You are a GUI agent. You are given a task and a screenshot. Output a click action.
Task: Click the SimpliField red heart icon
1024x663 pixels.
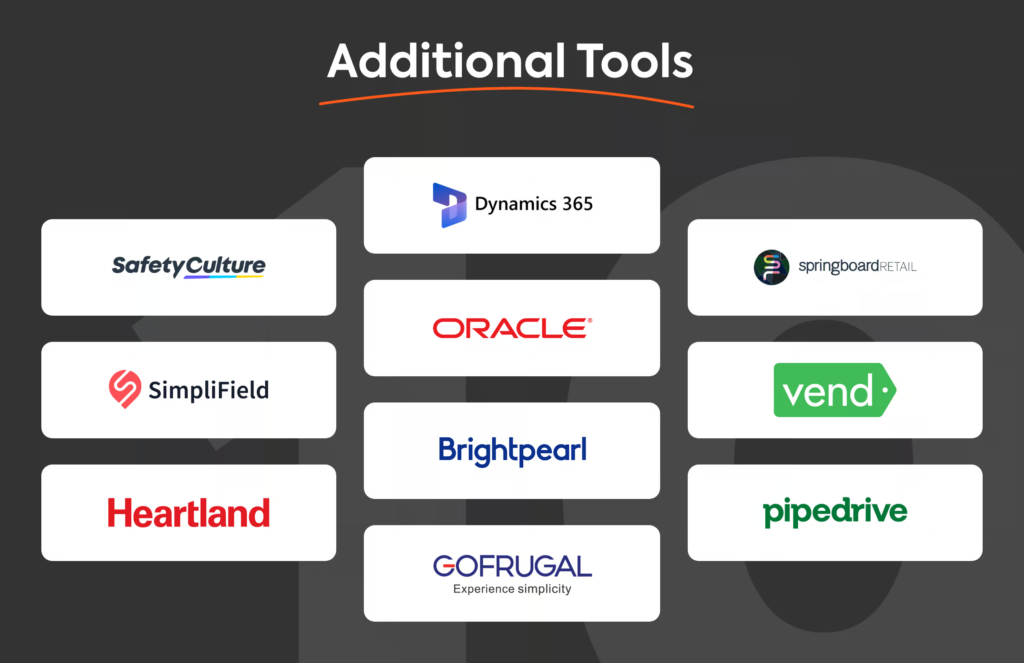pyautogui.click(x=125, y=389)
